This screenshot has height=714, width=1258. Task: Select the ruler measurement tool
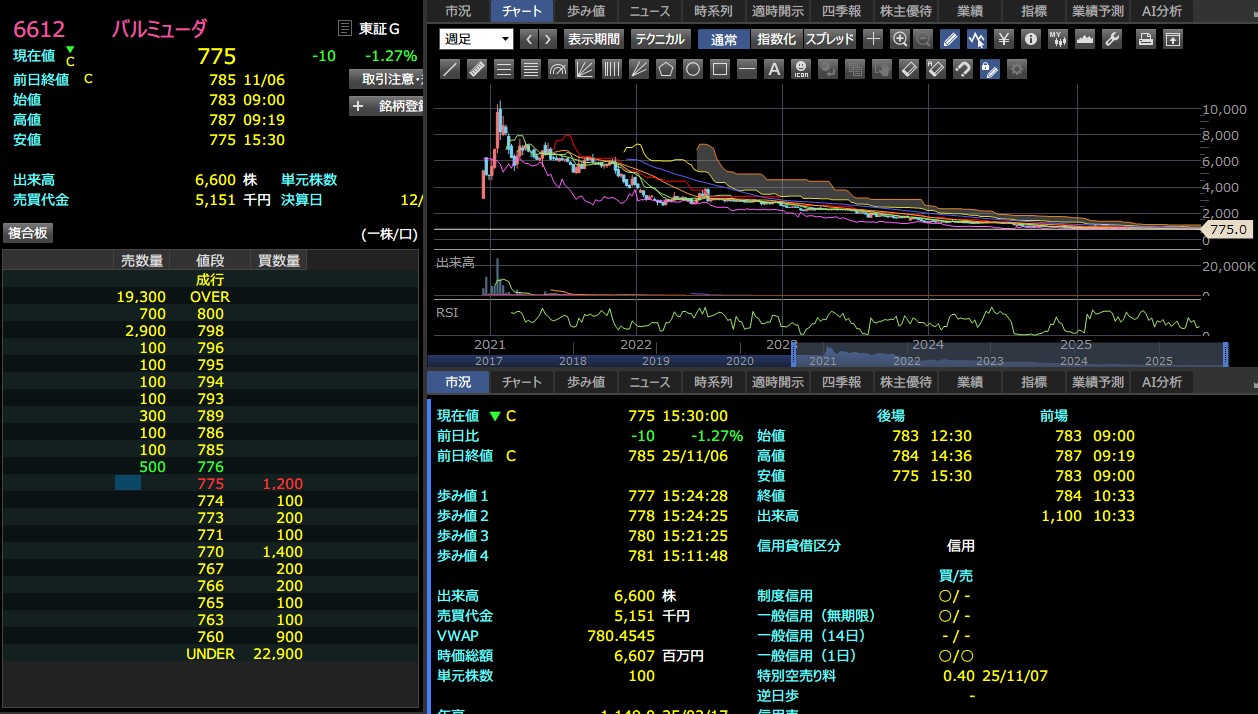477,69
